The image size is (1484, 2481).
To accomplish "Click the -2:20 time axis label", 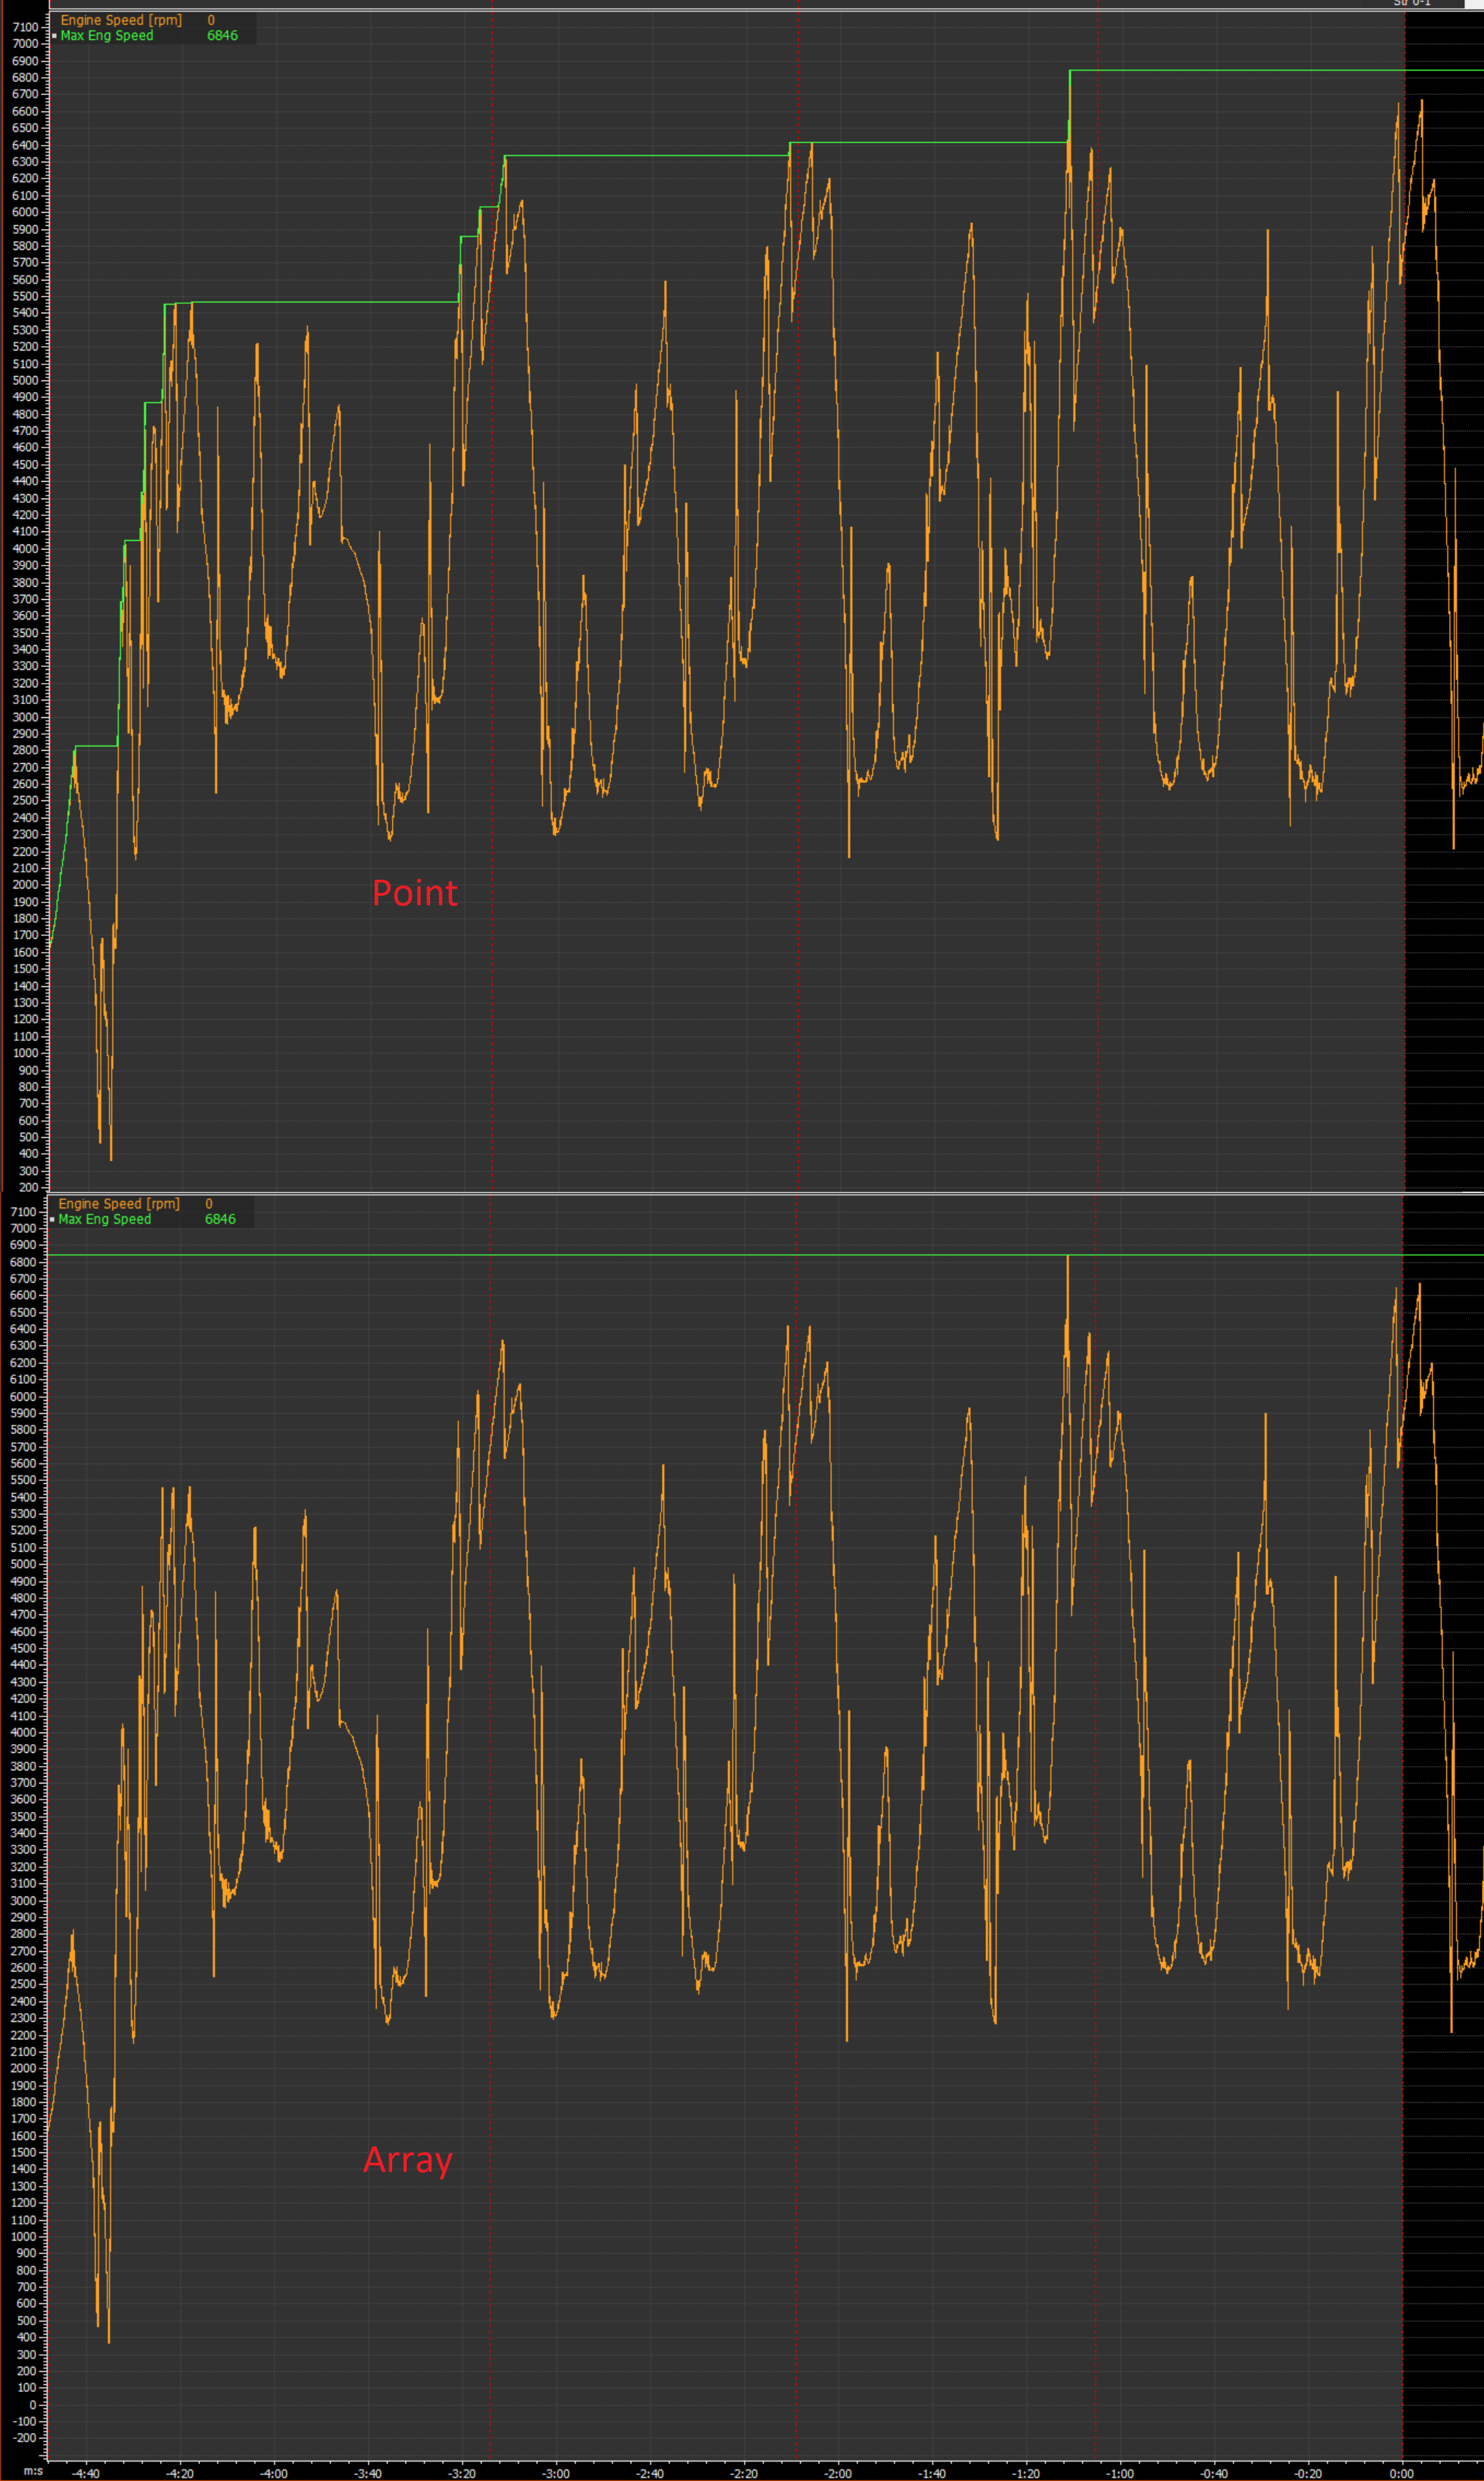I will [744, 2473].
